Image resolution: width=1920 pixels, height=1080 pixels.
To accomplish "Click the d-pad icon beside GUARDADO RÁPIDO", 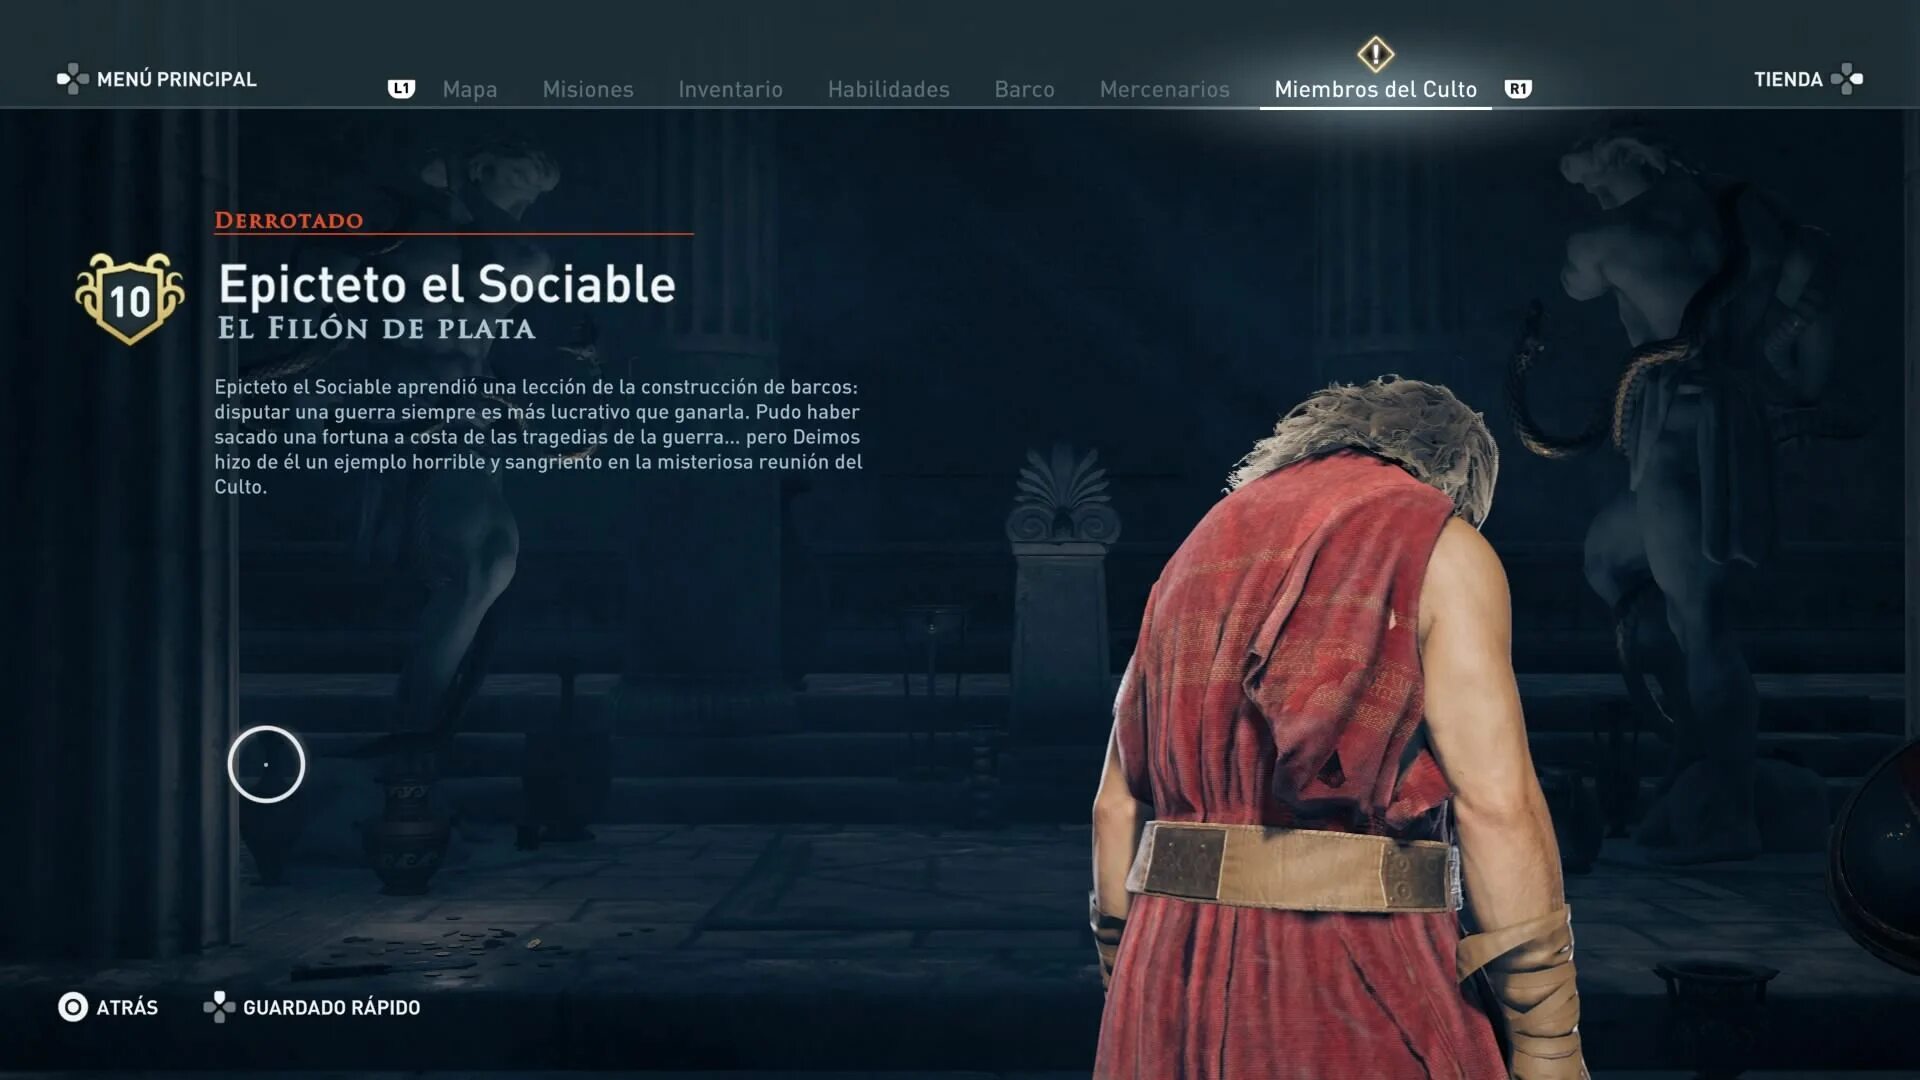I will point(219,1007).
